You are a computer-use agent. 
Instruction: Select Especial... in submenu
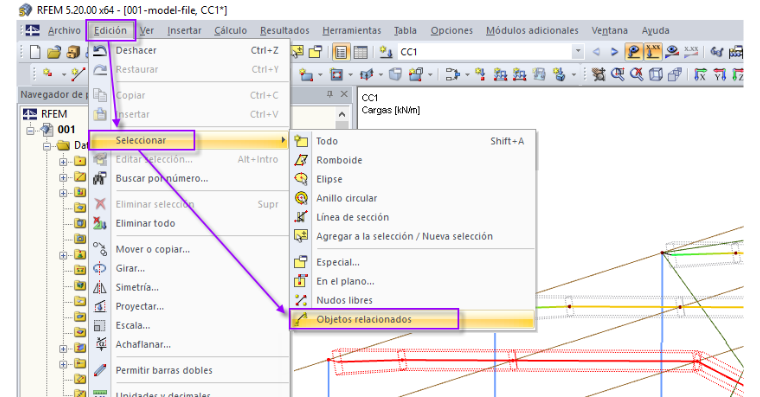click(x=412, y=262)
